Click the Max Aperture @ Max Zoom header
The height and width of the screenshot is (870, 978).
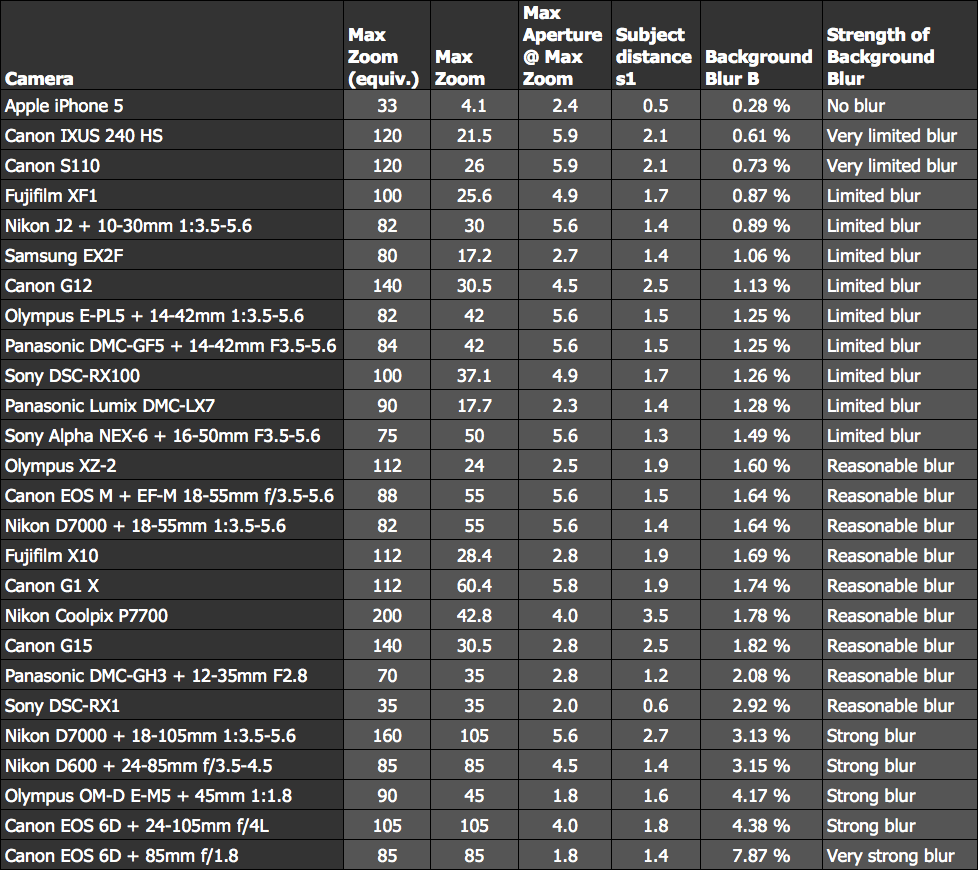(x=564, y=45)
